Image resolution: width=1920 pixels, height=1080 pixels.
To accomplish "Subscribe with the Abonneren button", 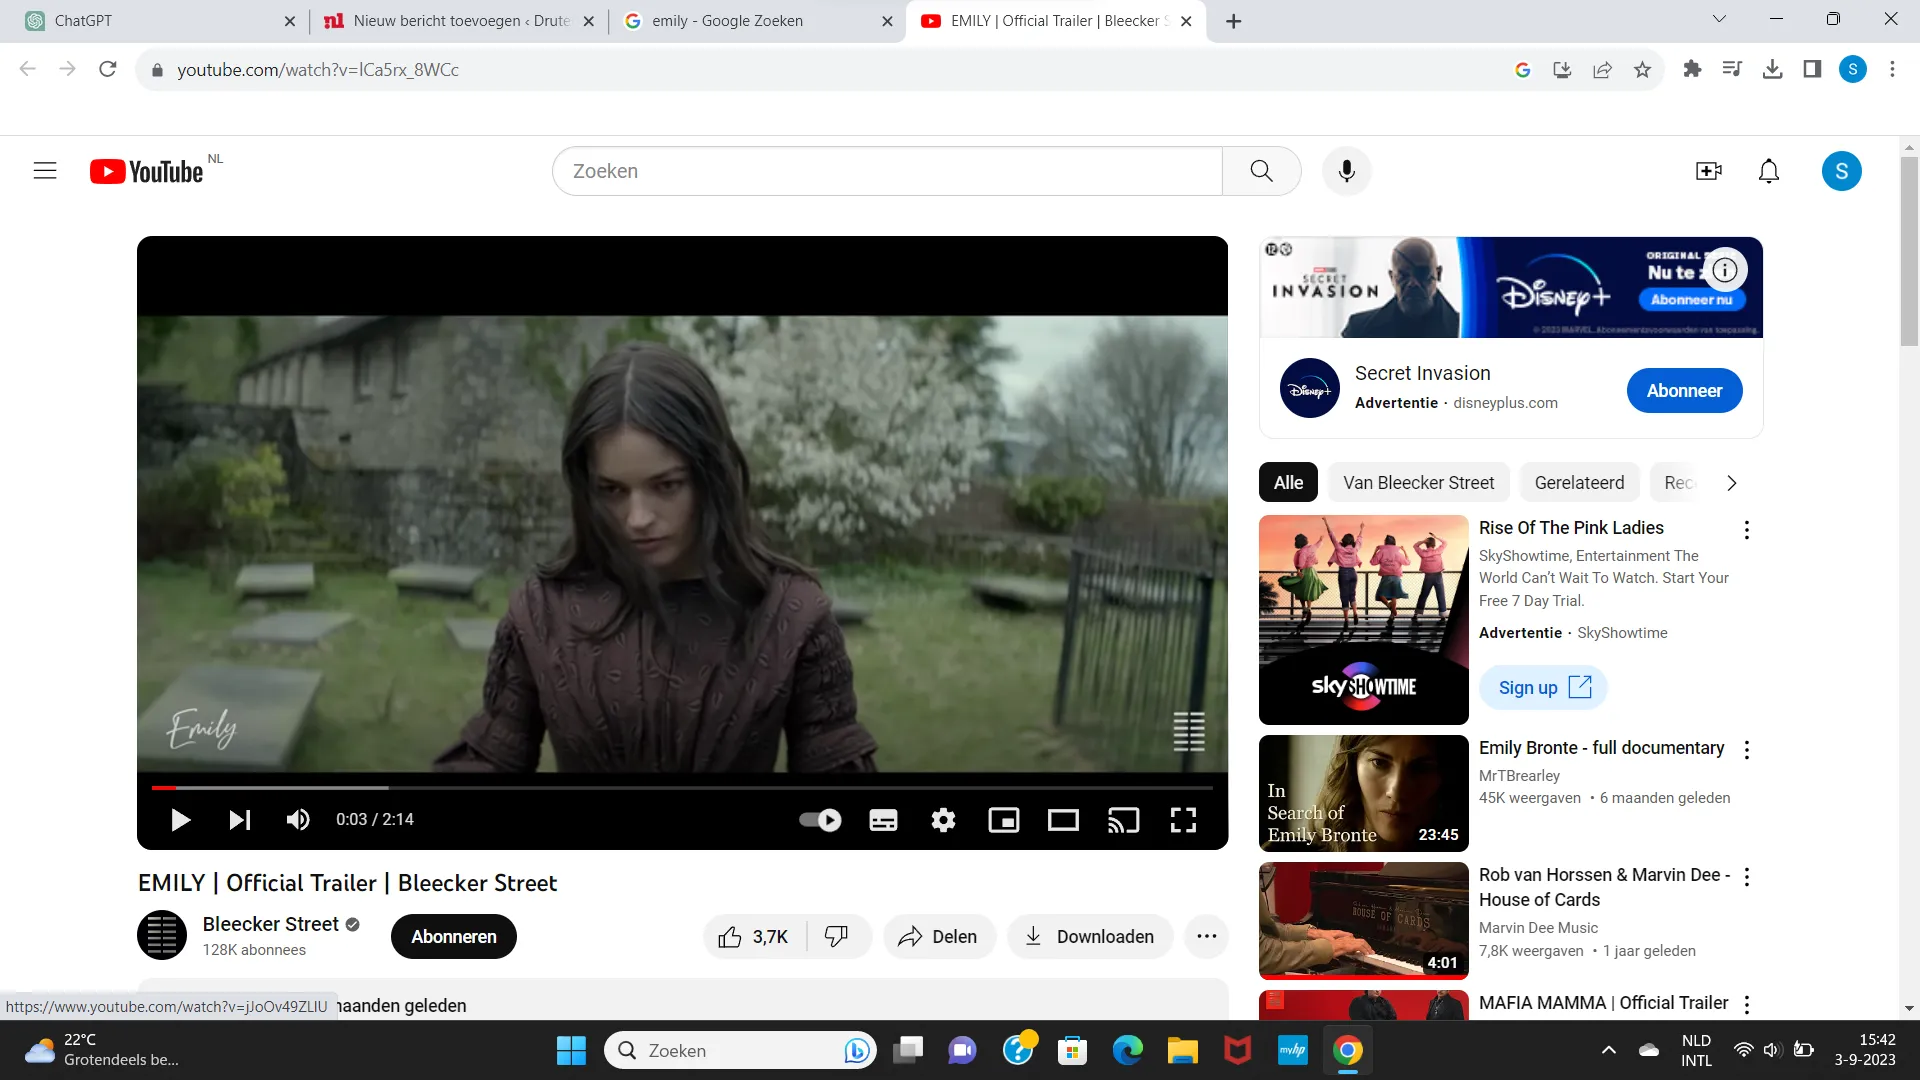I will (453, 936).
